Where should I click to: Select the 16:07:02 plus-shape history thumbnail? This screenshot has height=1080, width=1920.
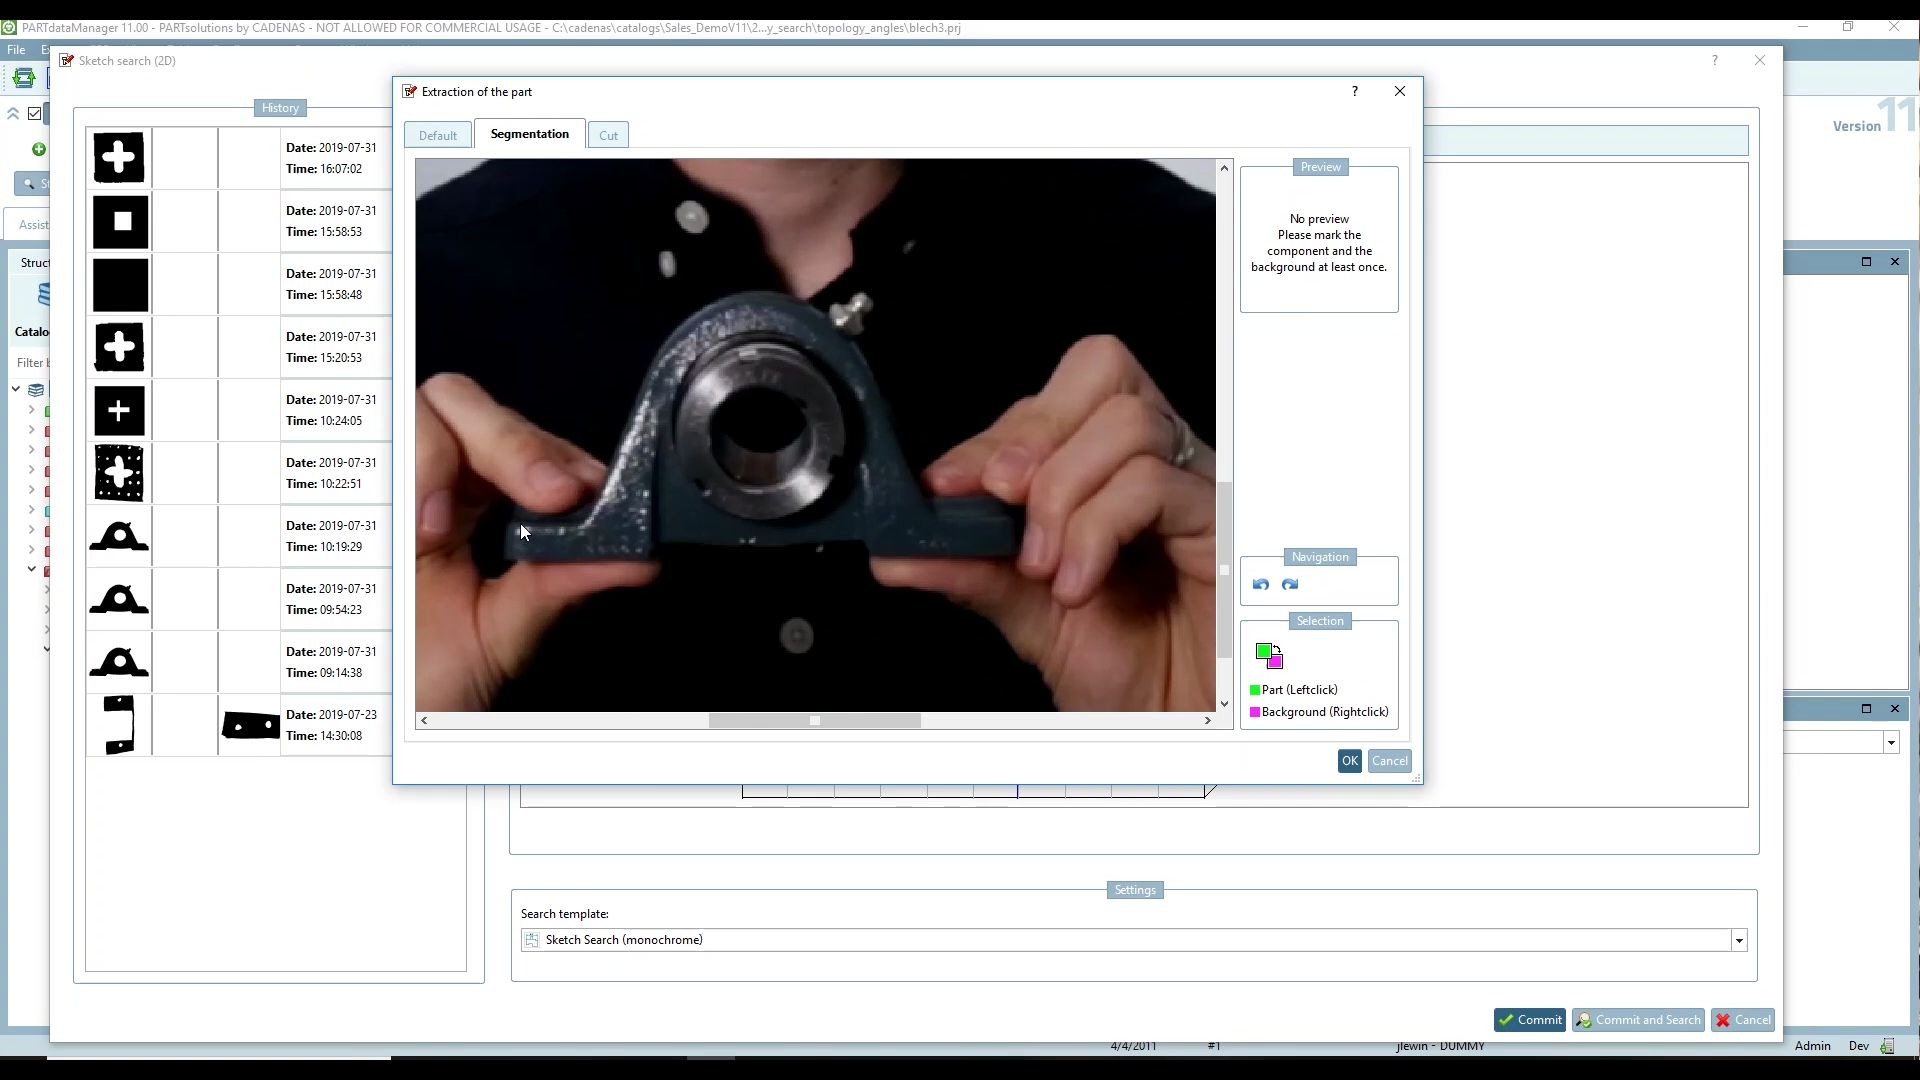(x=119, y=158)
